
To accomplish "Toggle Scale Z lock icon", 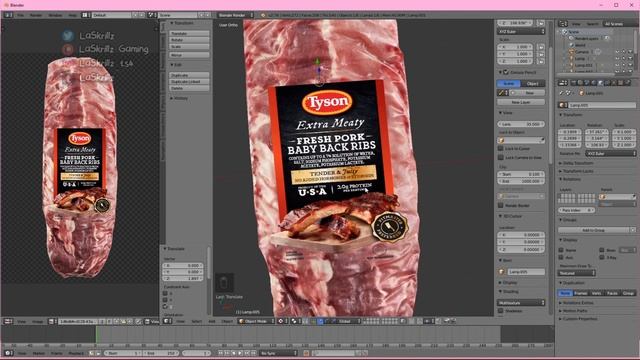I will pyautogui.click(x=541, y=61).
